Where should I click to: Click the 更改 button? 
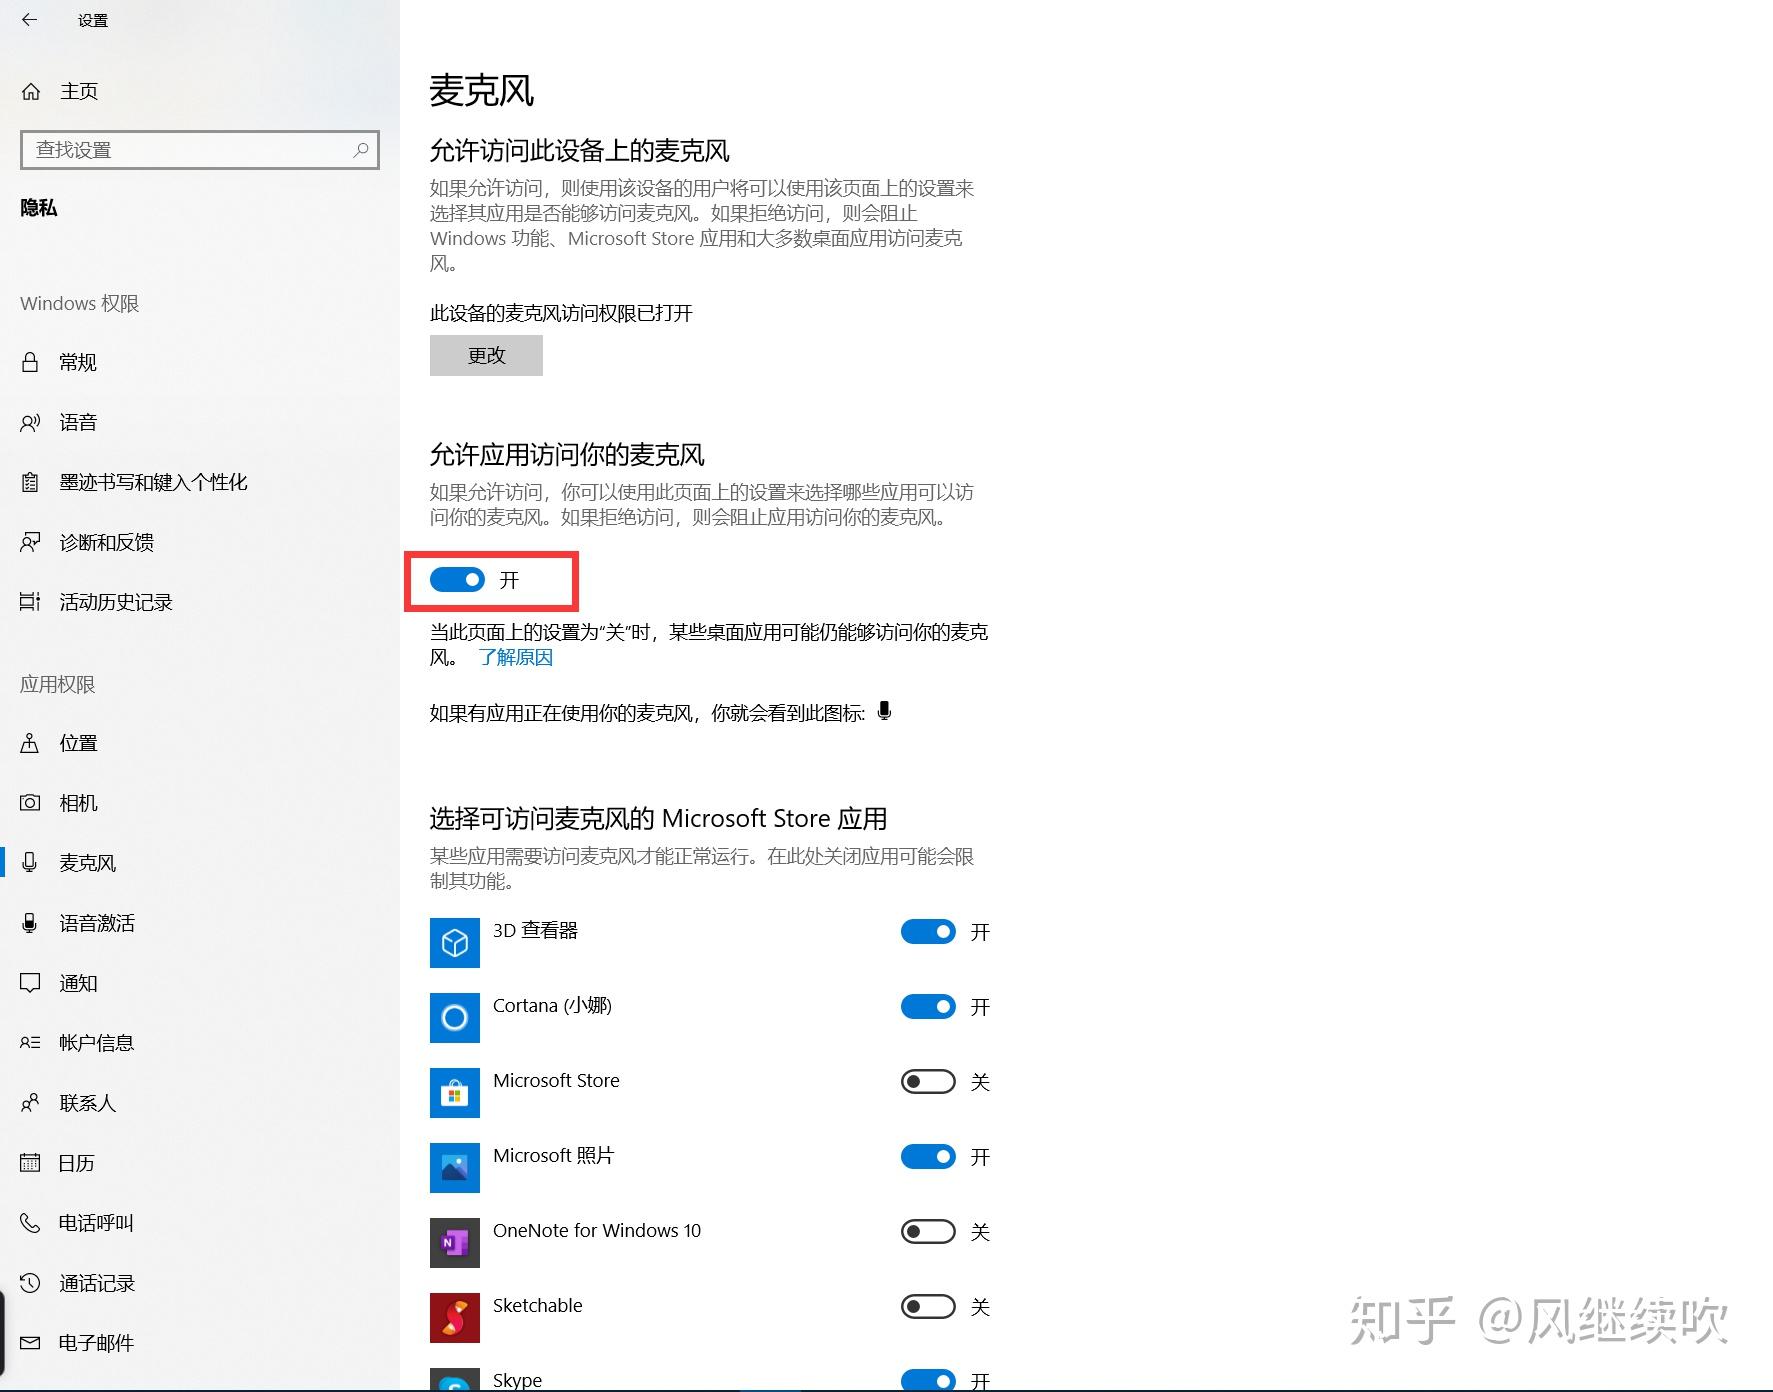coord(486,355)
